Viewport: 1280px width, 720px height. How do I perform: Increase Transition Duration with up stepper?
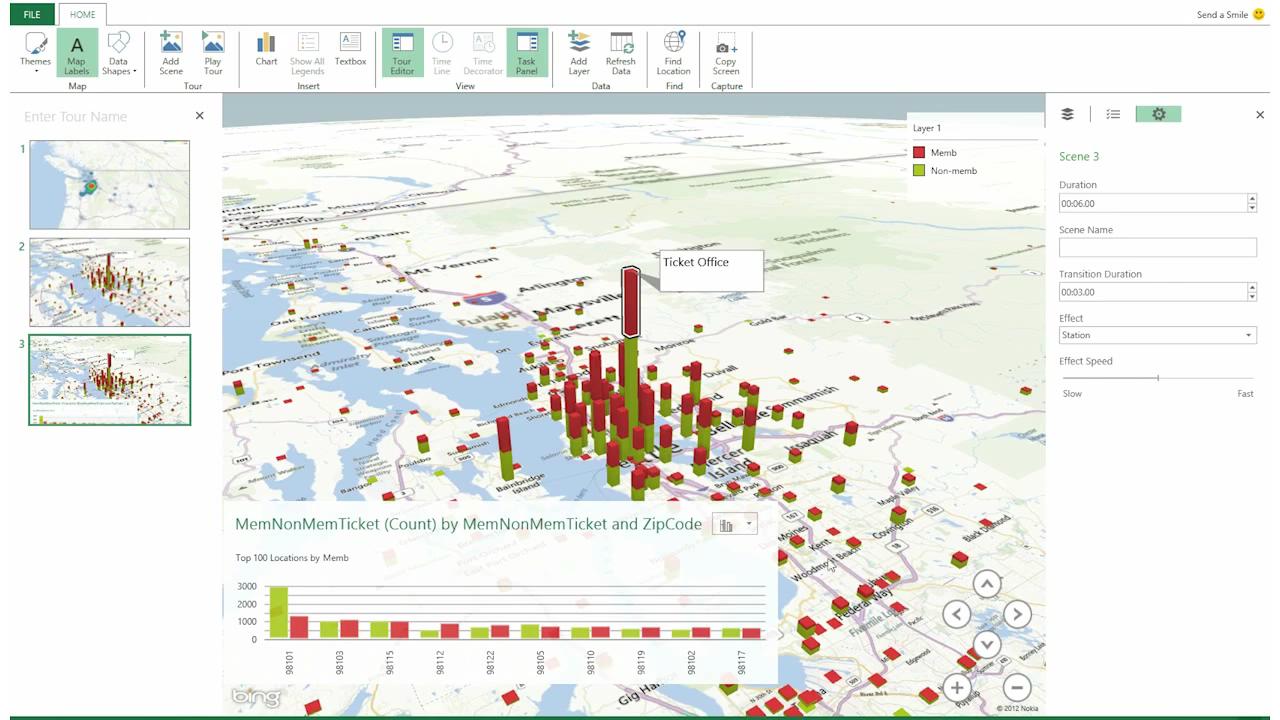coord(1252,288)
